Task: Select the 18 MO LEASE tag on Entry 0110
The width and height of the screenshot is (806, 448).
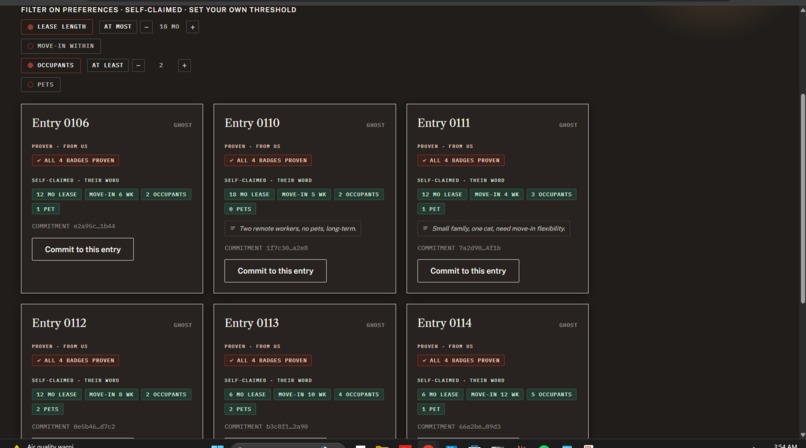Action: coord(249,195)
